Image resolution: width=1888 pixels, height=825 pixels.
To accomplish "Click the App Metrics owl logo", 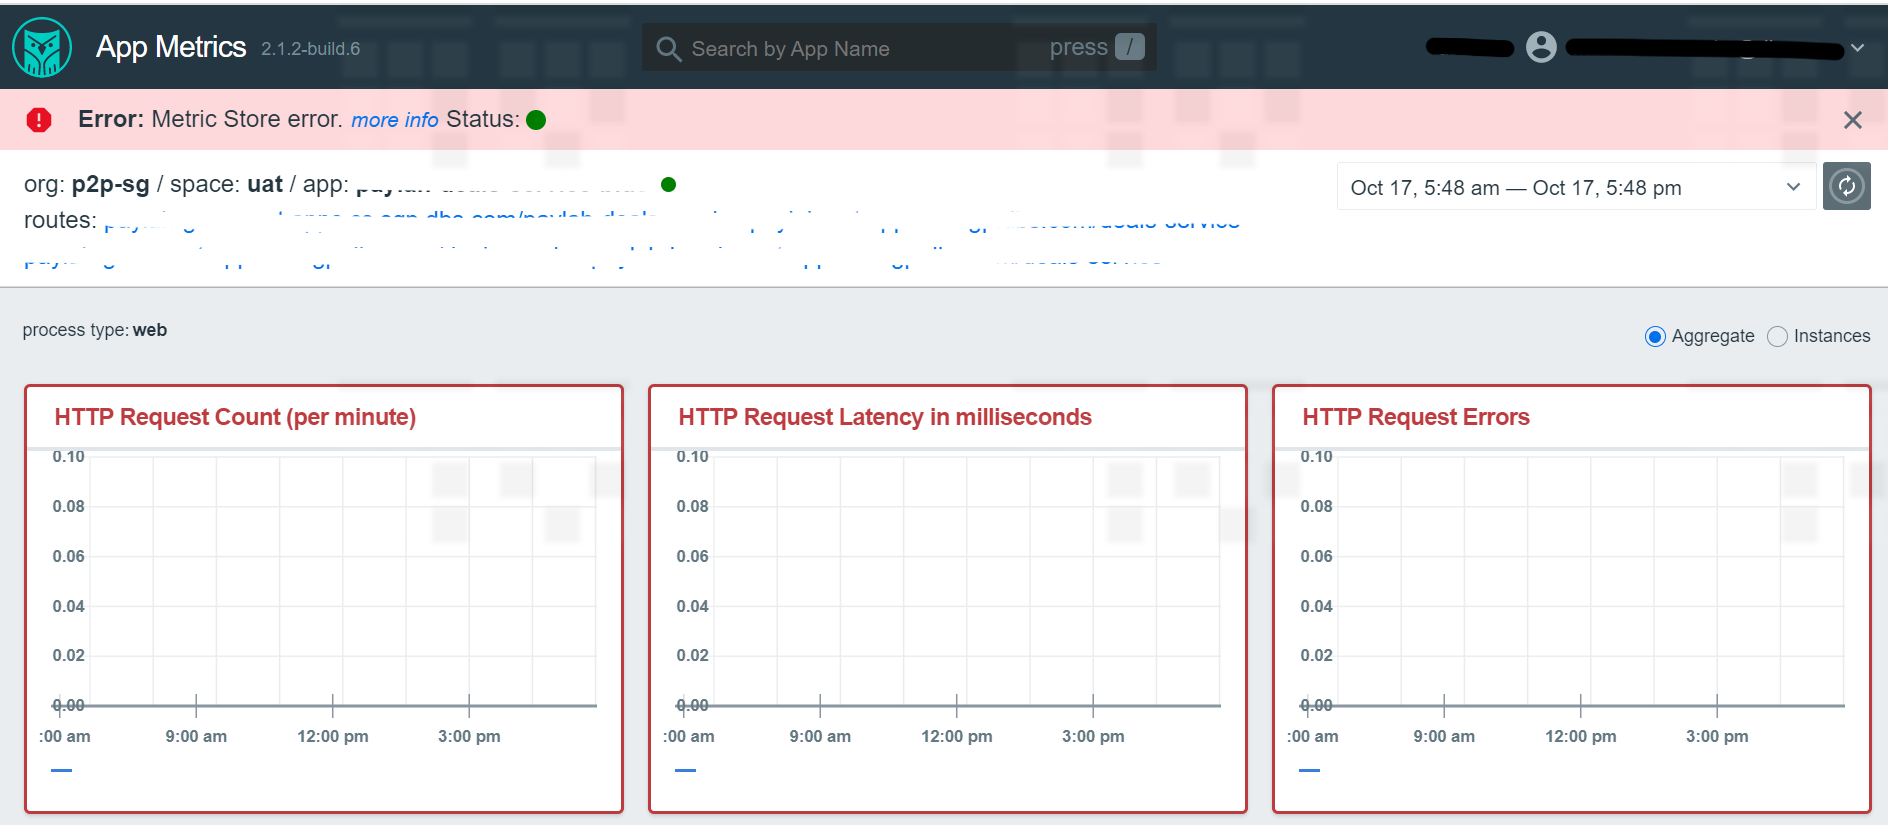I will 42,47.
